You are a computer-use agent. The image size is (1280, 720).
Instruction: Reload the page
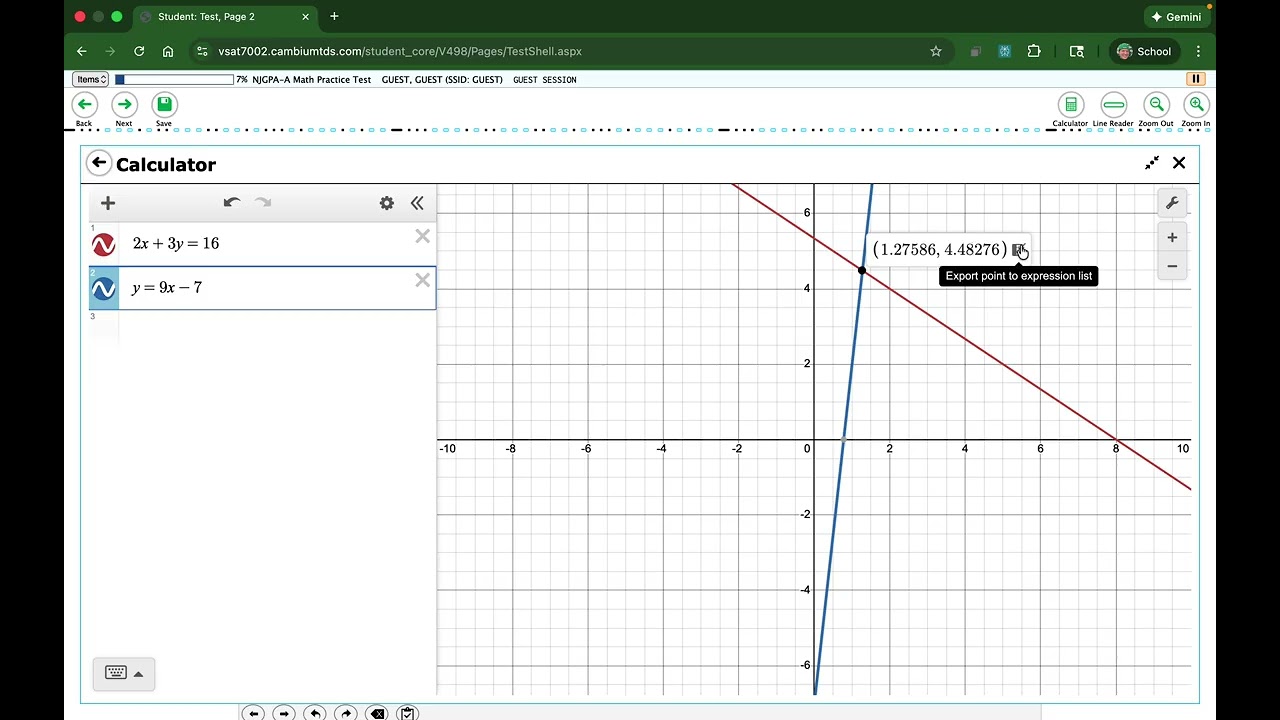click(139, 51)
